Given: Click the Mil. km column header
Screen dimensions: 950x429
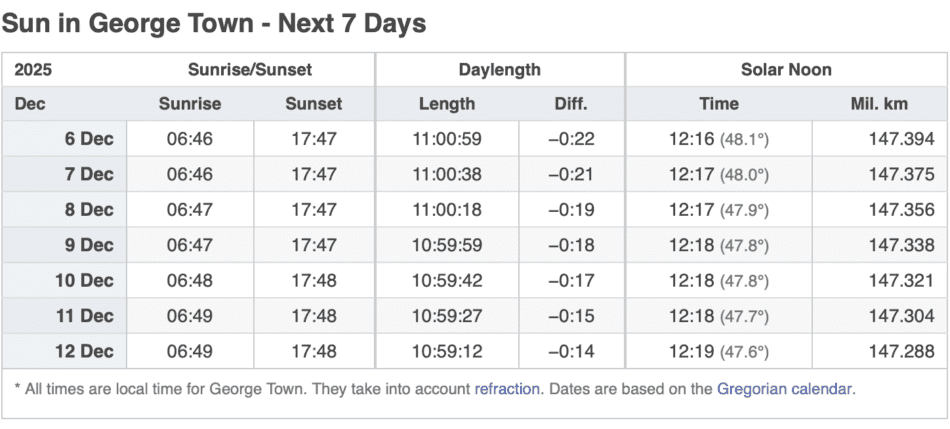Looking at the screenshot, I should pyautogui.click(x=880, y=104).
